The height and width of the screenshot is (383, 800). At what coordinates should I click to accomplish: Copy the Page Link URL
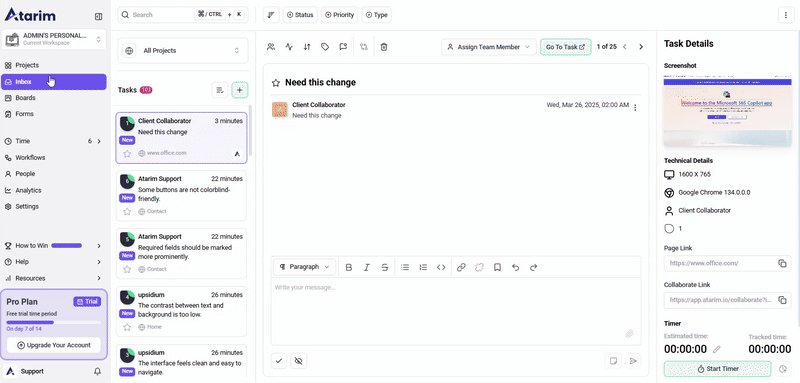click(782, 263)
